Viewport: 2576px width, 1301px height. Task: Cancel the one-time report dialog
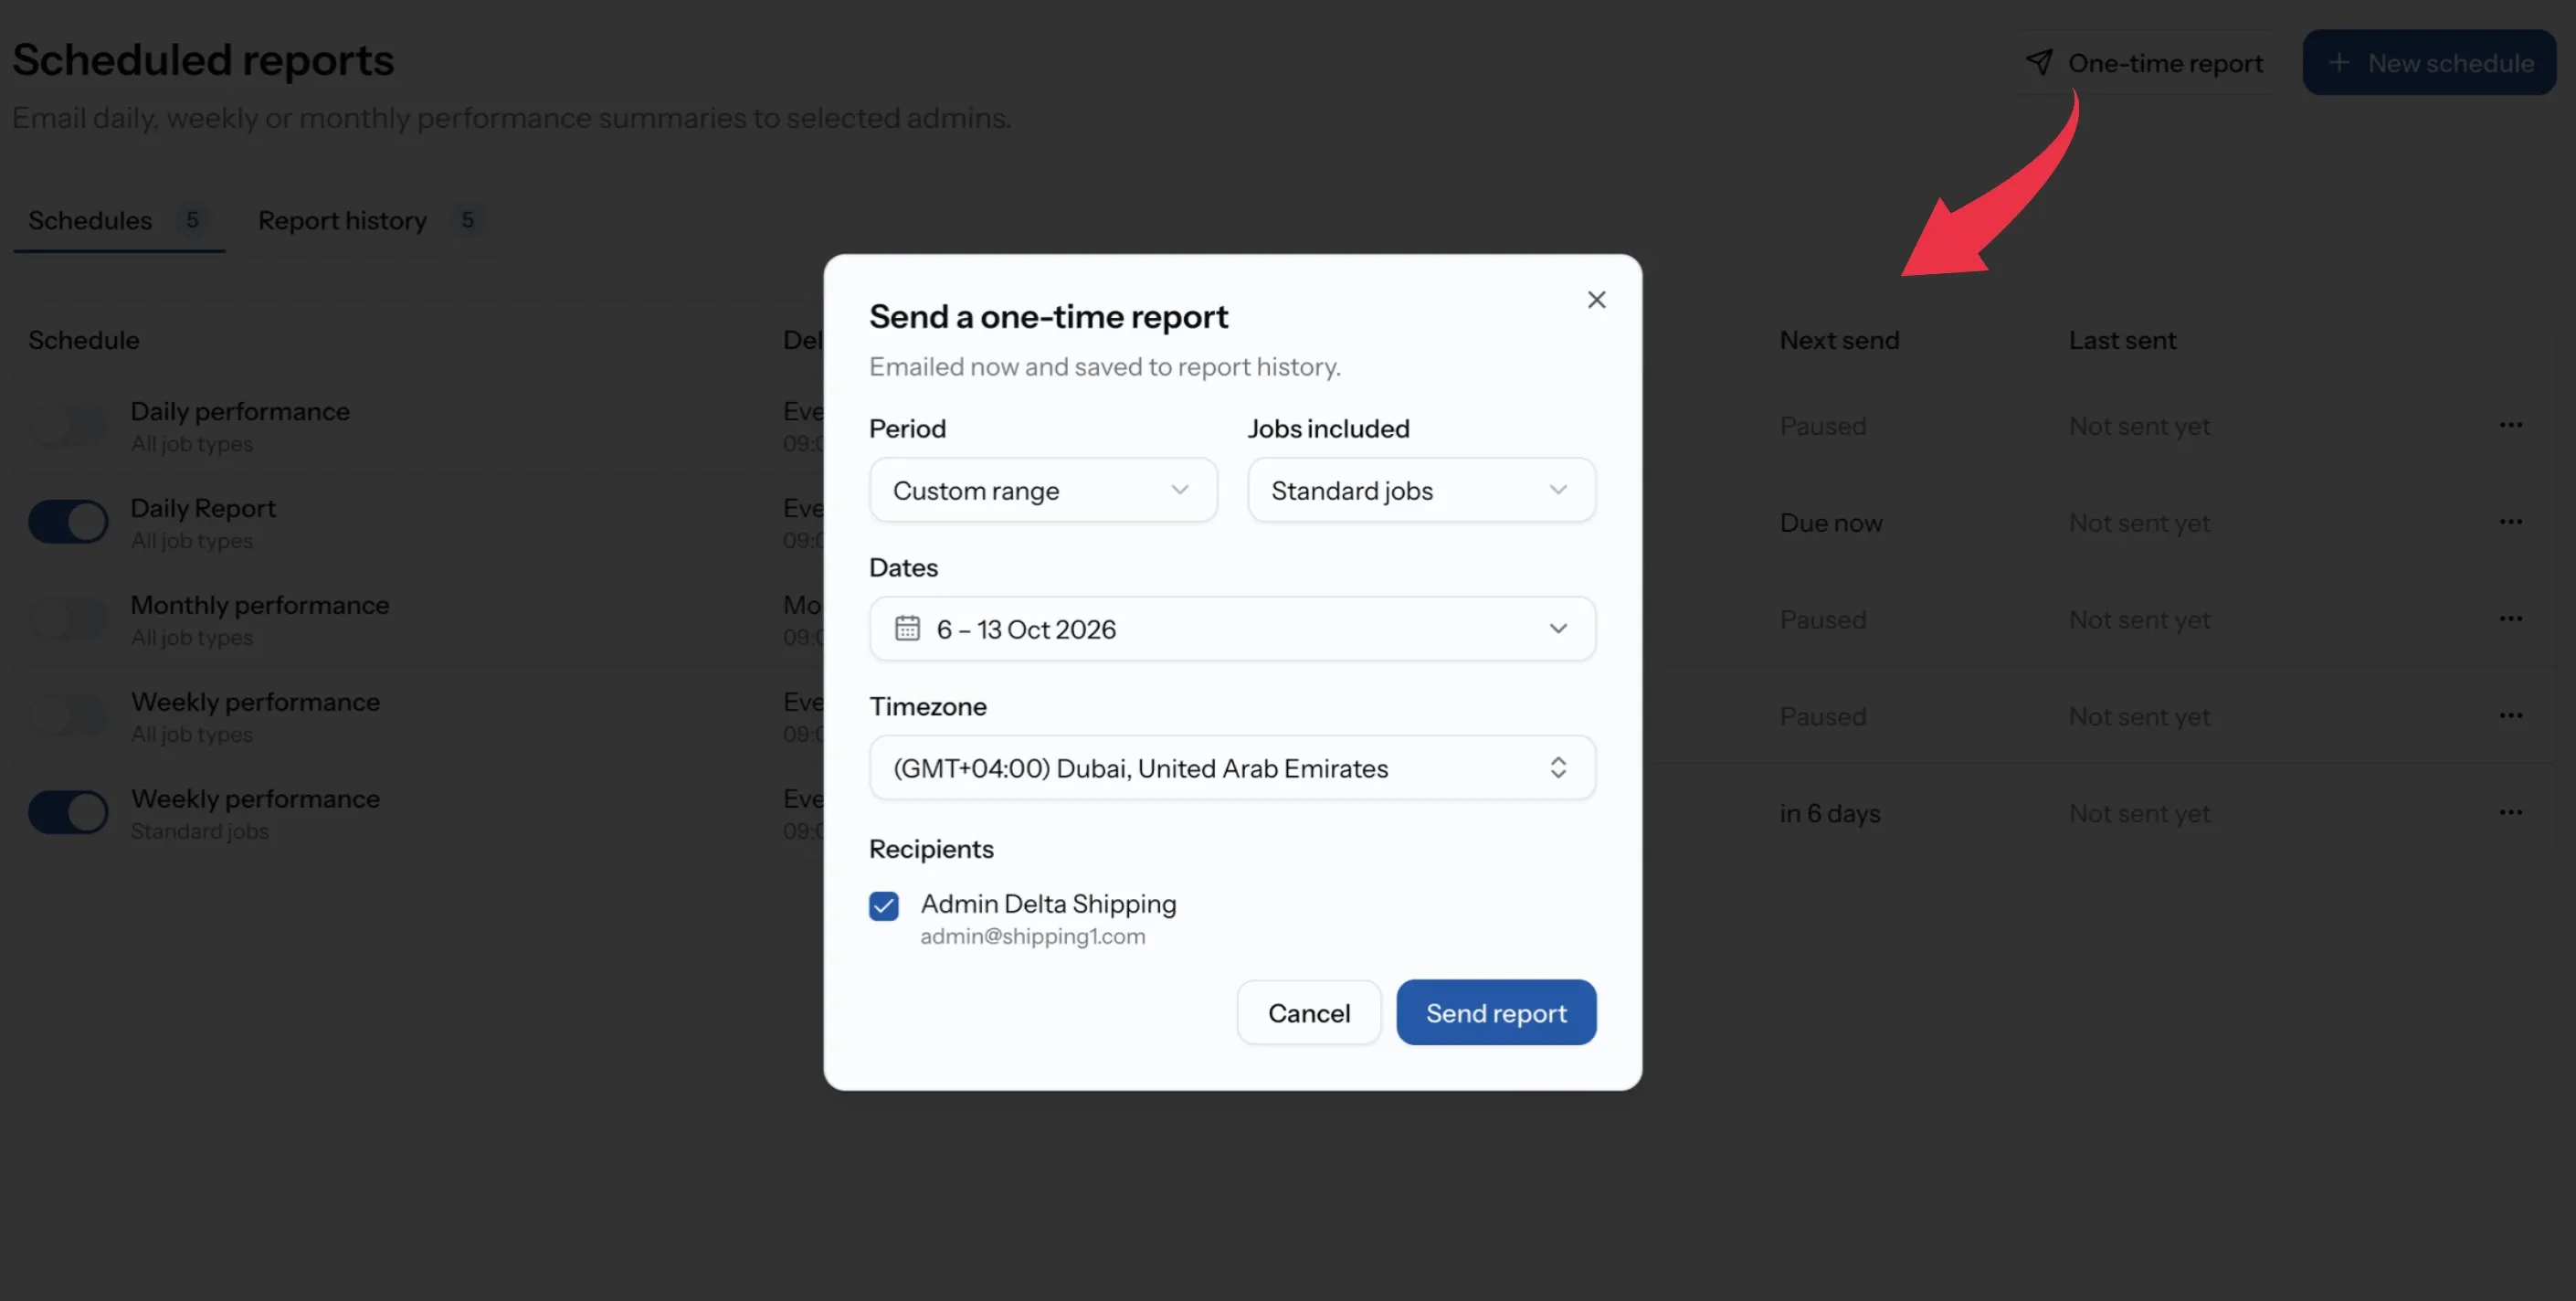point(1309,1013)
